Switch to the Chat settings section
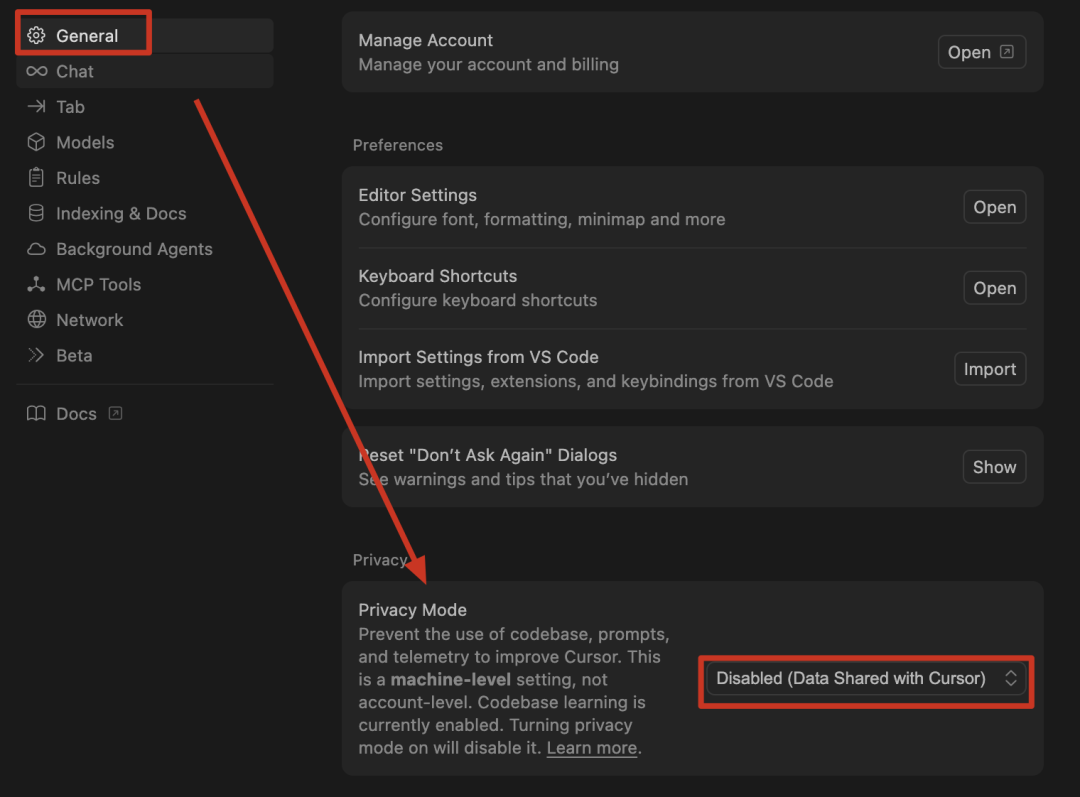The image size is (1080, 797). pos(145,71)
